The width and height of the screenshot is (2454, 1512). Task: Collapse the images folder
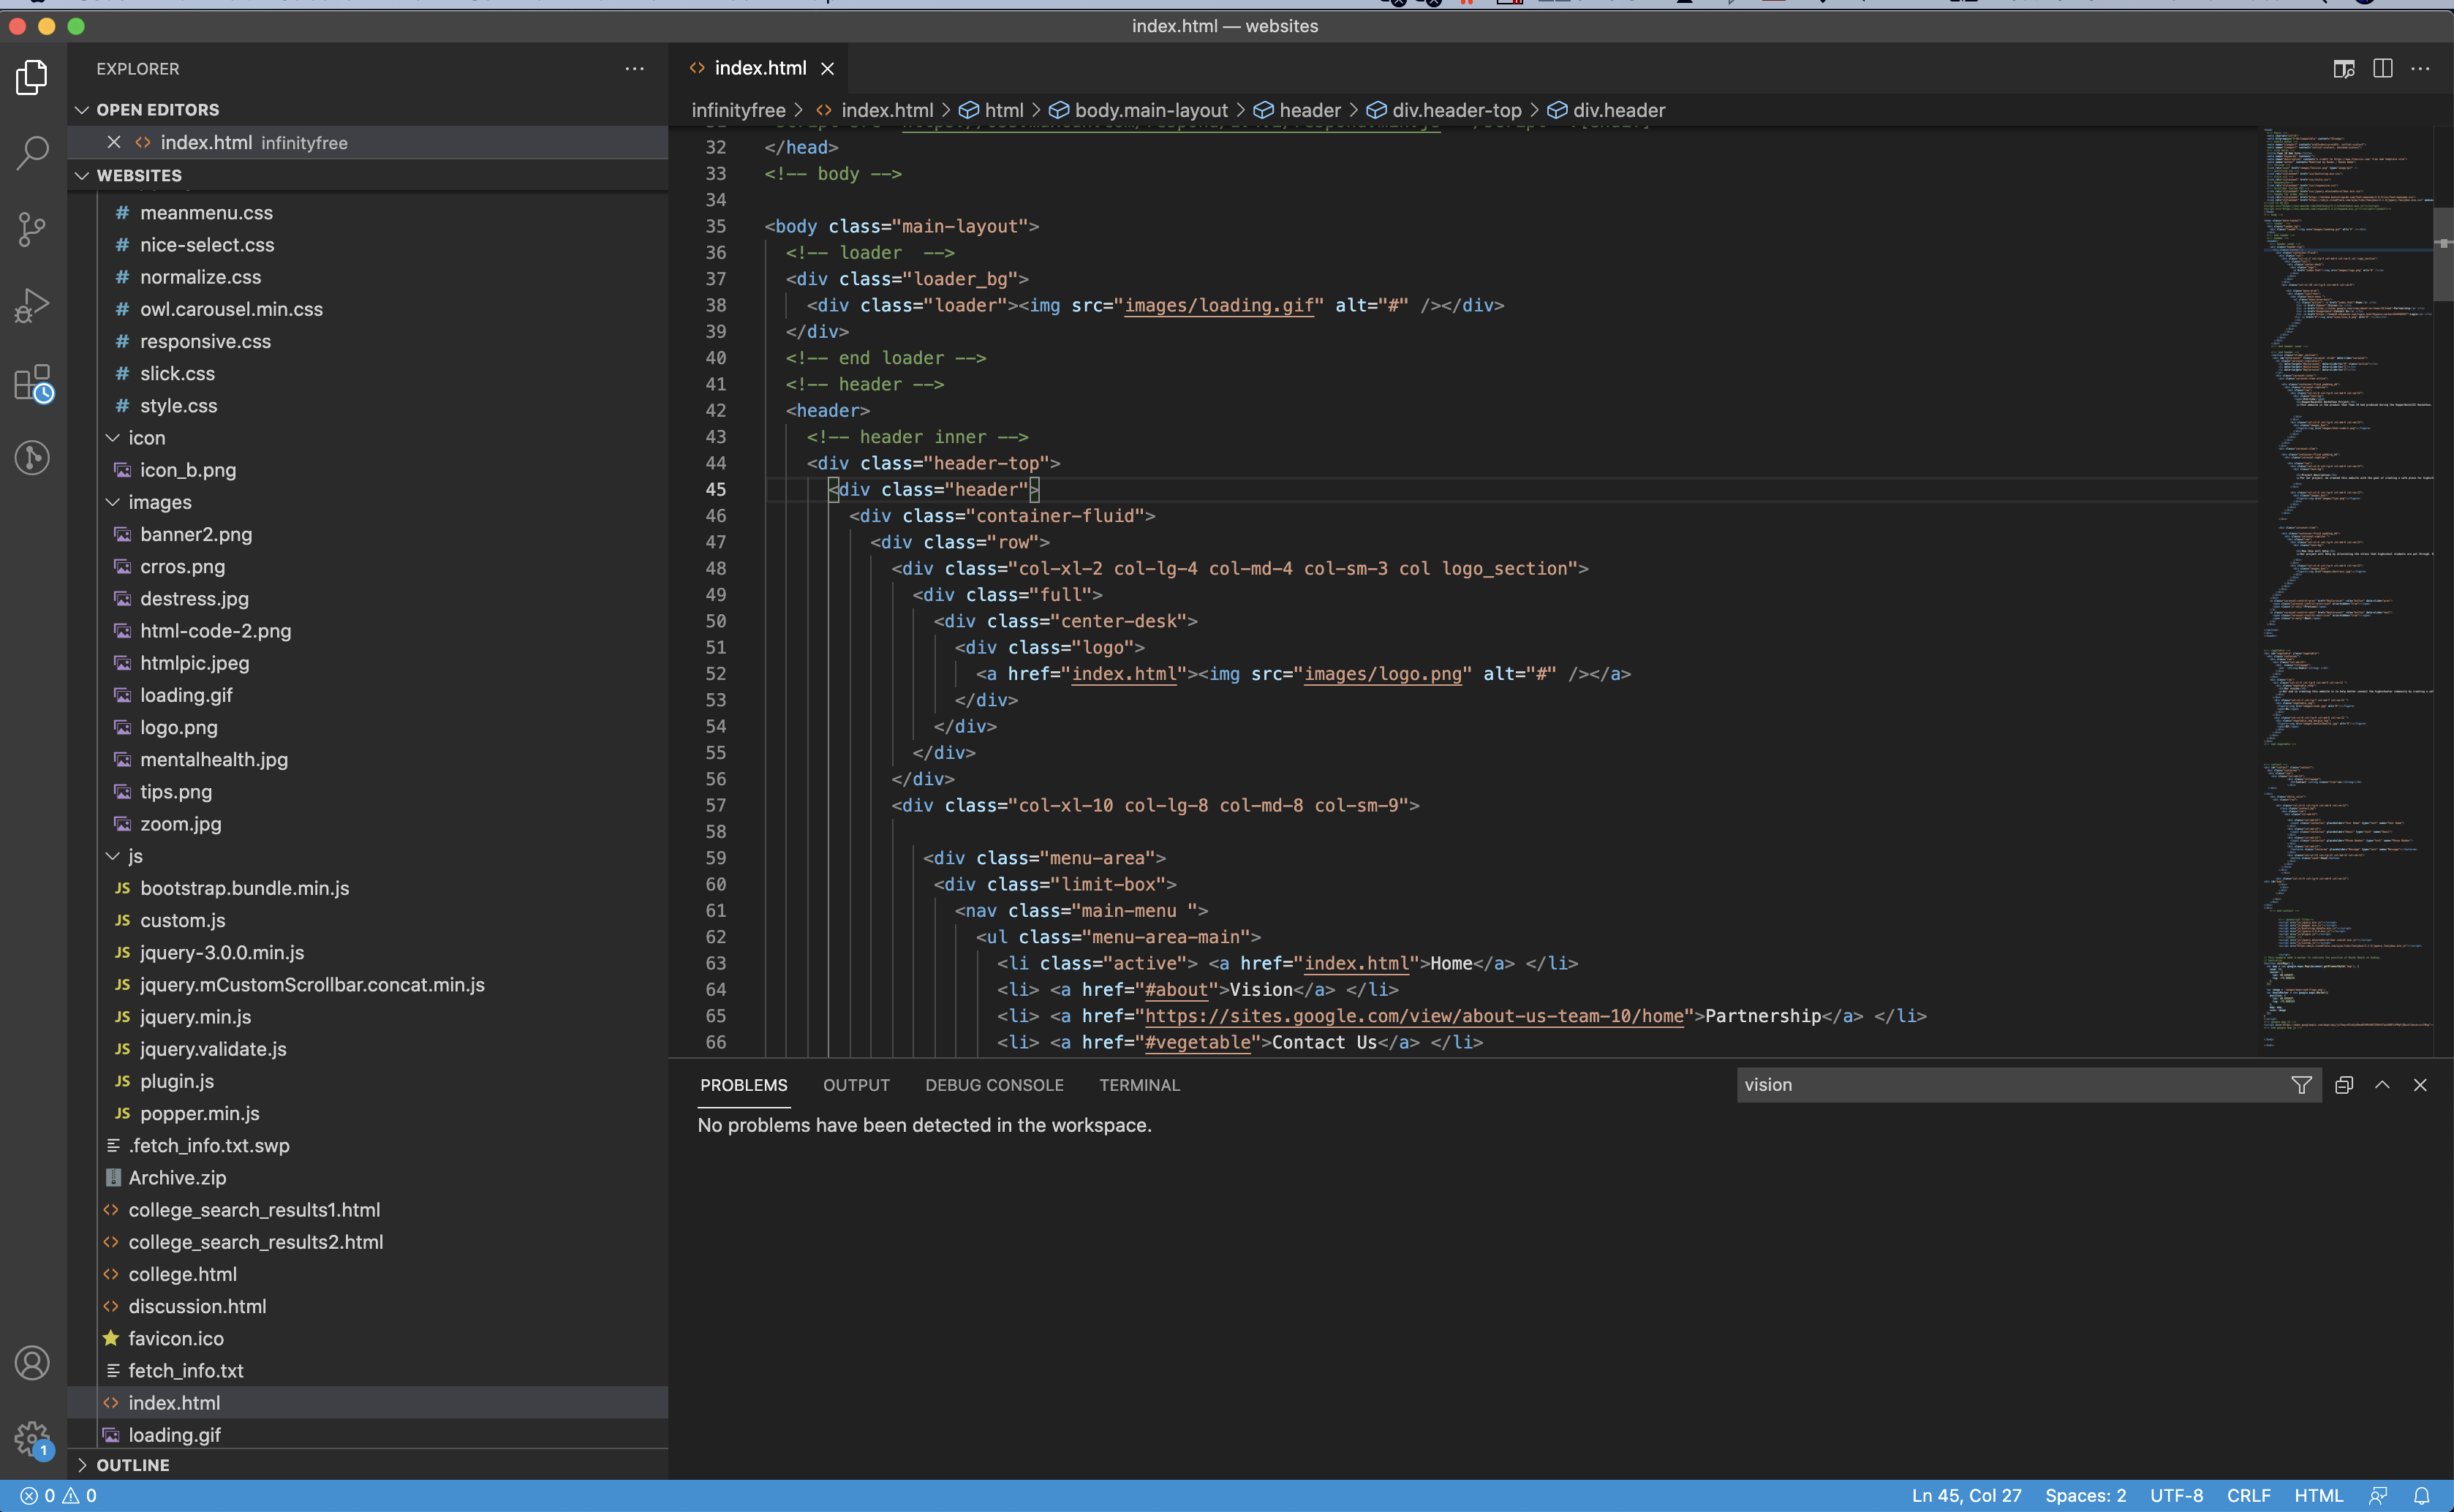click(x=113, y=502)
